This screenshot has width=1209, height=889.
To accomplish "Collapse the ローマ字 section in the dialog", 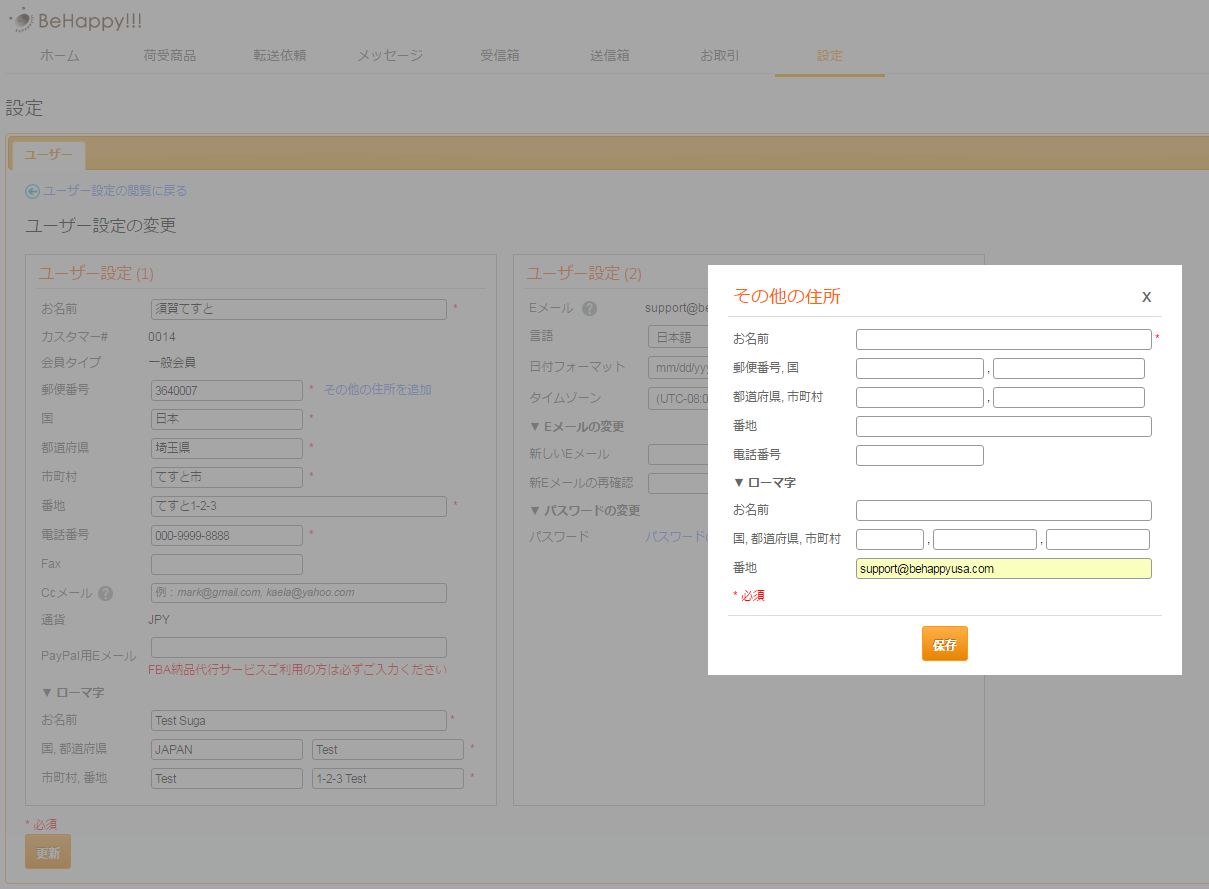I will (764, 483).
